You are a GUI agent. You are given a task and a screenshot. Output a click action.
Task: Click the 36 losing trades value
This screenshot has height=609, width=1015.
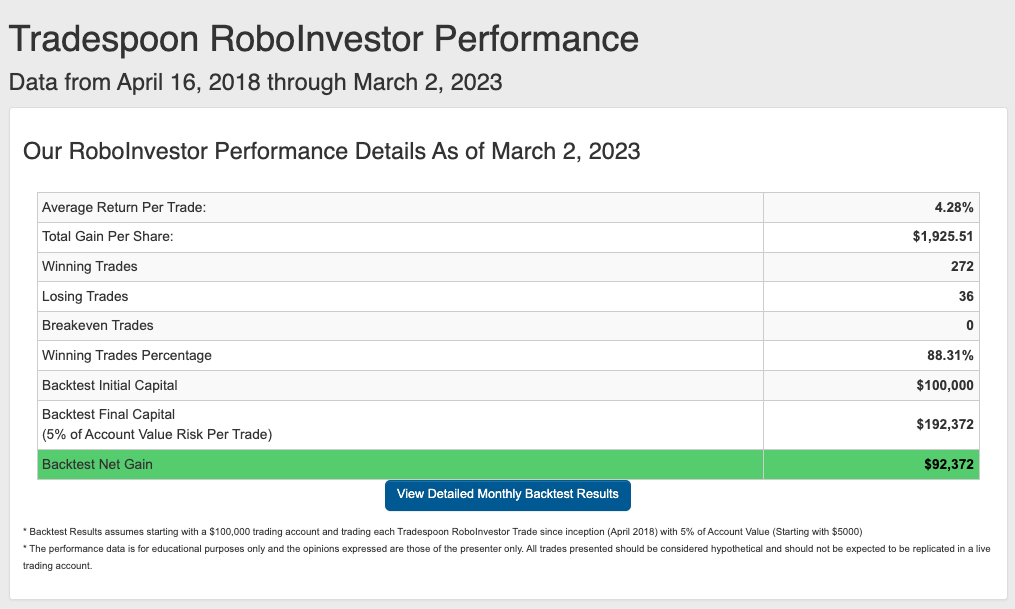(966, 296)
